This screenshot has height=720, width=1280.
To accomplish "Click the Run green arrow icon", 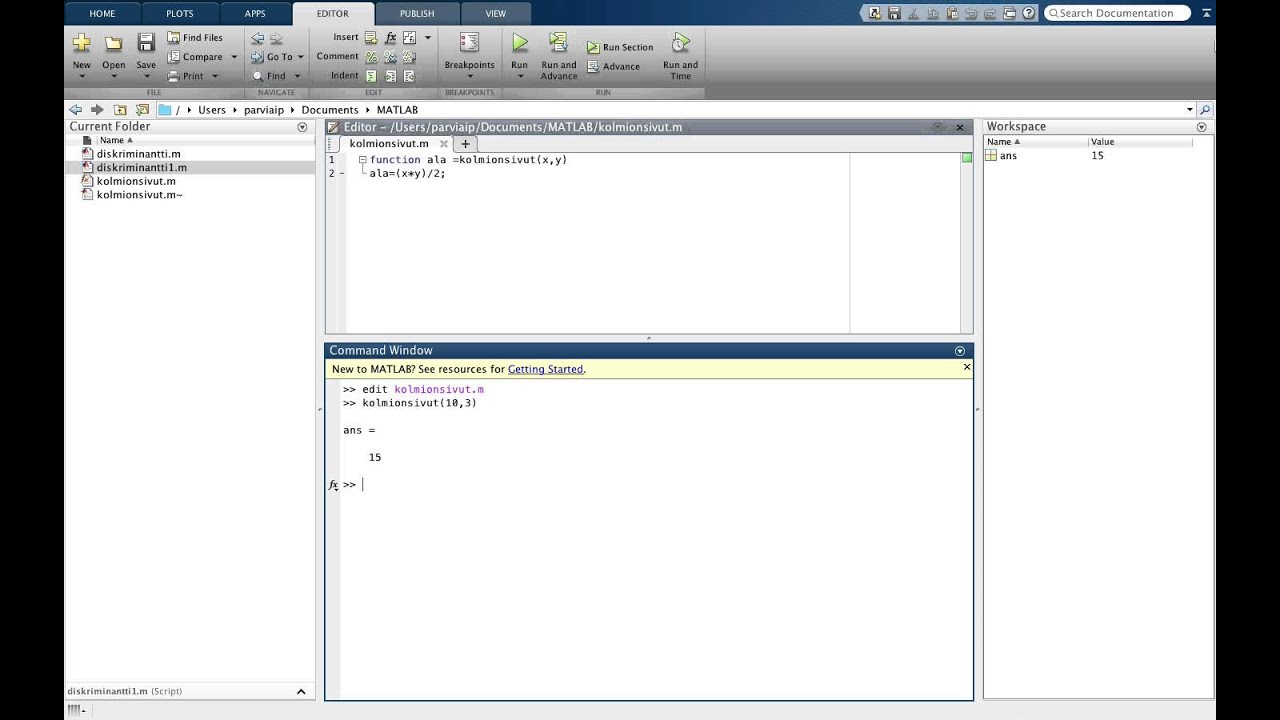I will [520, 43].
